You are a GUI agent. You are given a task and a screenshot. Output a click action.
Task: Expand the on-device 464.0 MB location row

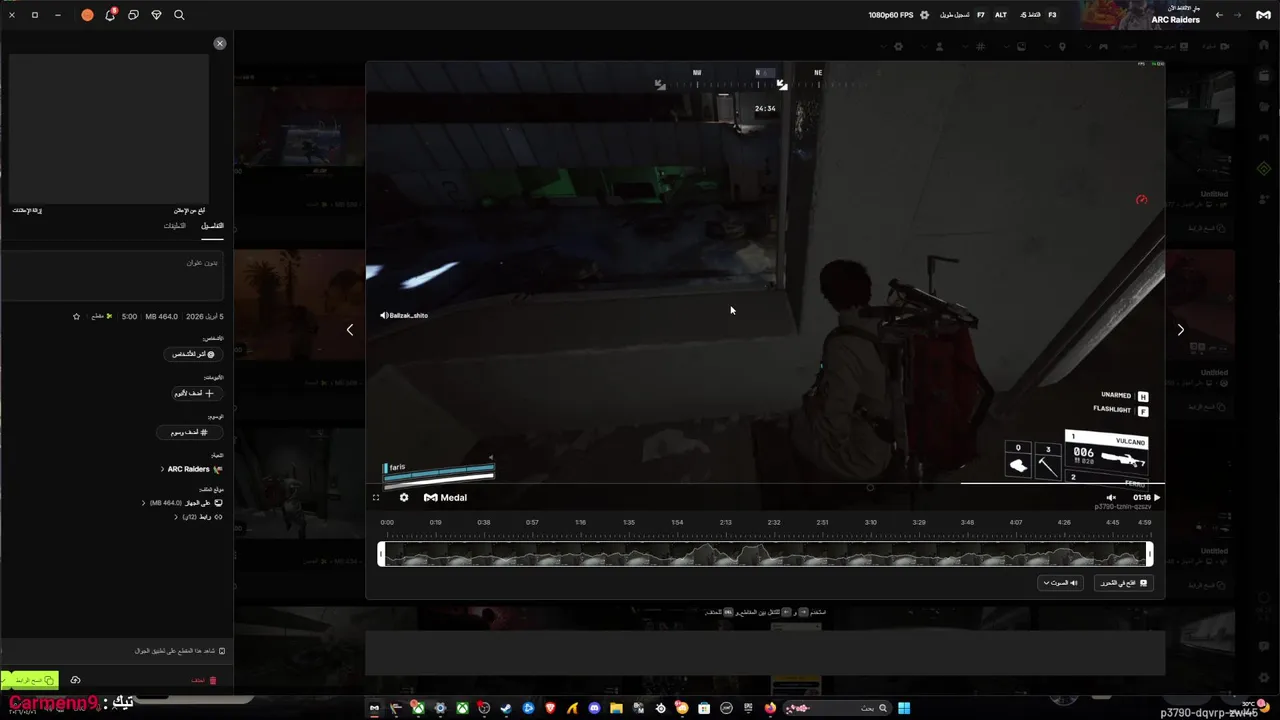point(183,503)
